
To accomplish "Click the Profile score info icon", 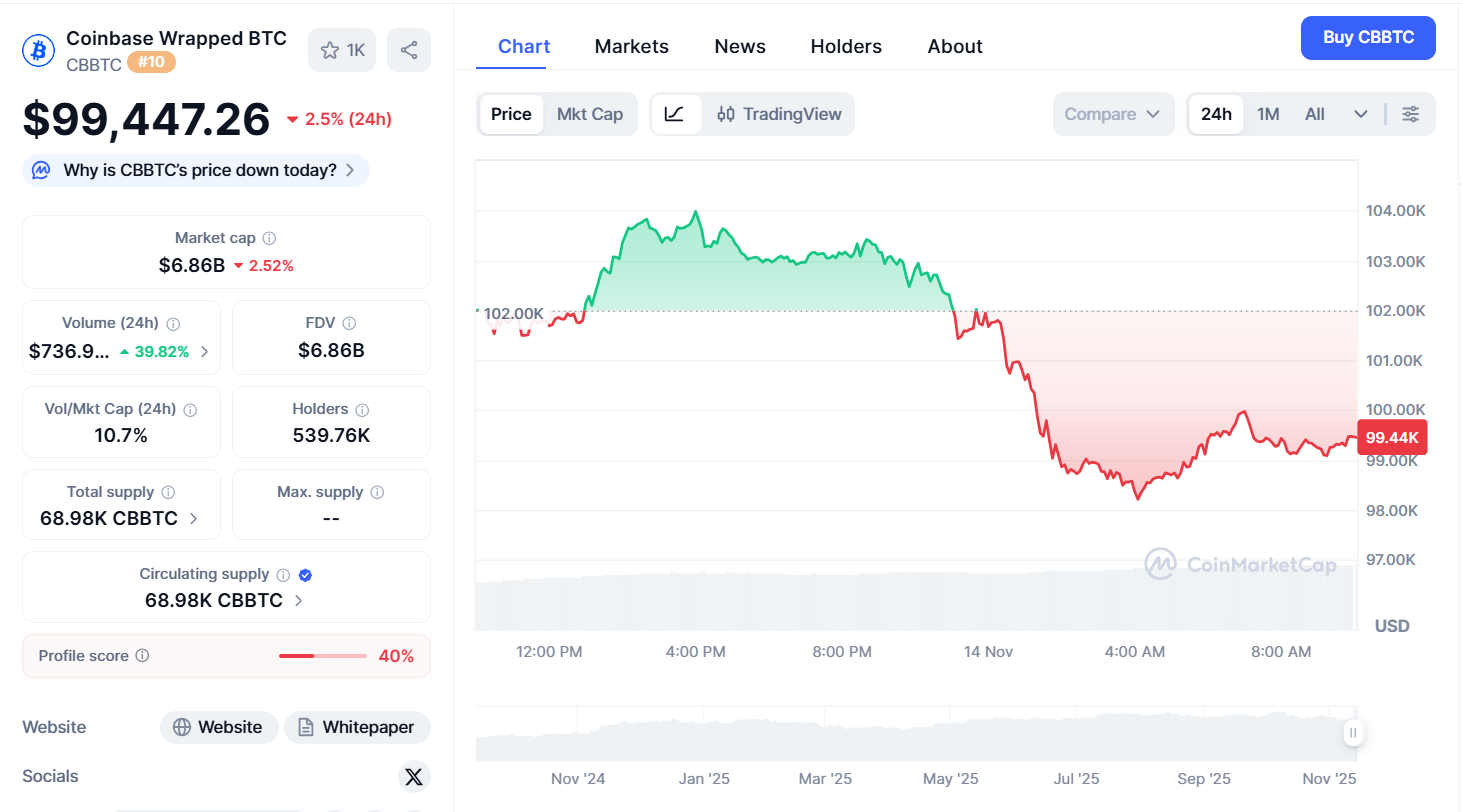I will click(142, 656).
